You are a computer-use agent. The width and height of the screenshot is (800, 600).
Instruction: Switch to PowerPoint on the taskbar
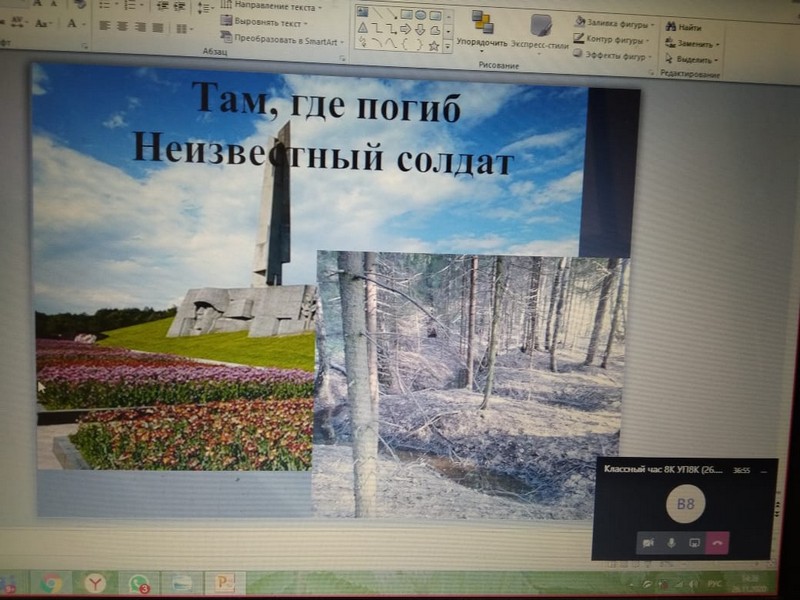(x=225, y=582)
